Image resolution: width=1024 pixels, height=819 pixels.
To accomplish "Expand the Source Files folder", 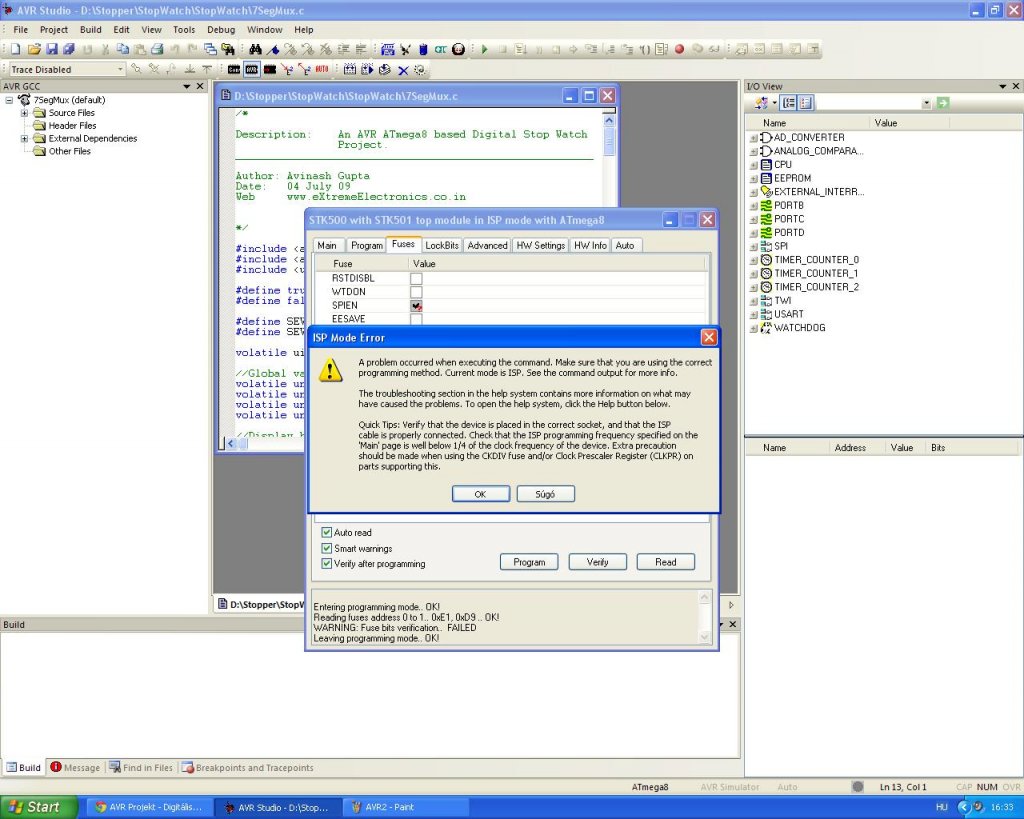I will [24, 113].
